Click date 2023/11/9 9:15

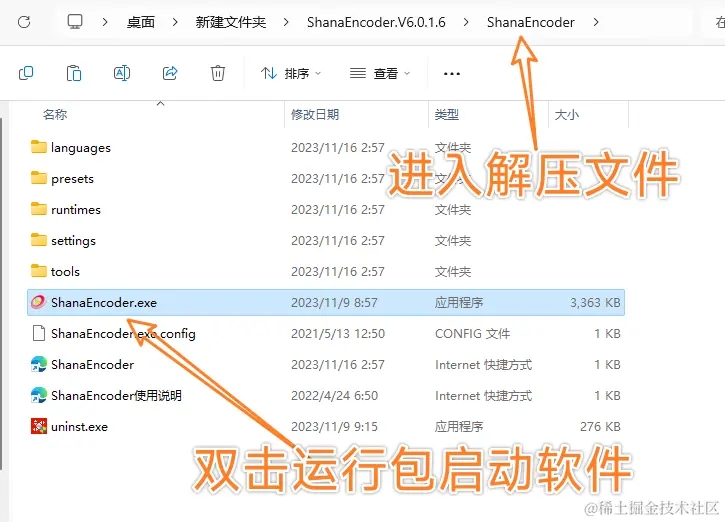334,426
